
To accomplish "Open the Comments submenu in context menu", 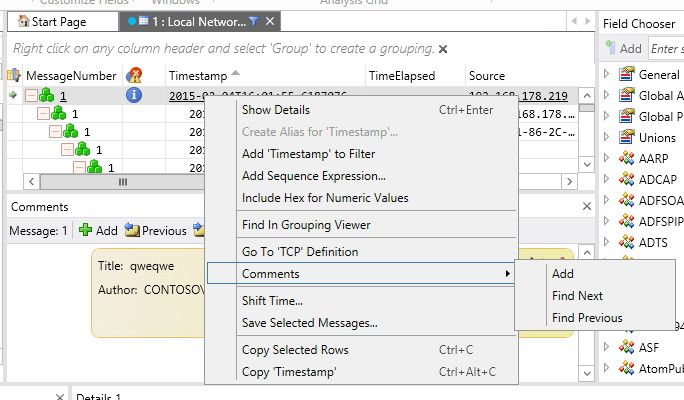I will point(360,273).
